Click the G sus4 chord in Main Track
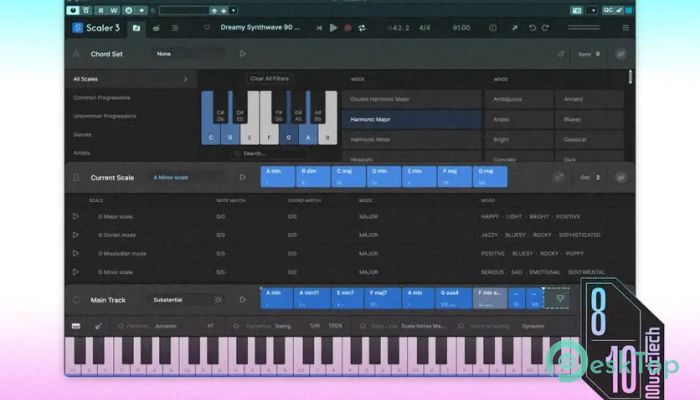 pyautogui.click(x=452, y=298)
